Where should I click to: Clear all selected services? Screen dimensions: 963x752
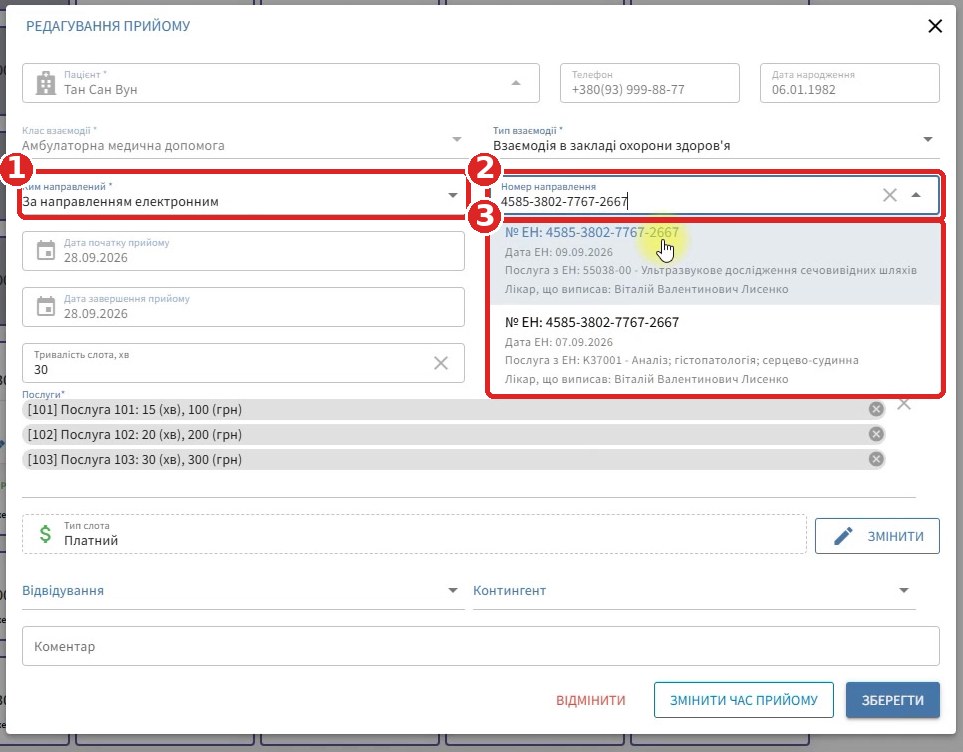pyautogui.click(x=904, y=404)
